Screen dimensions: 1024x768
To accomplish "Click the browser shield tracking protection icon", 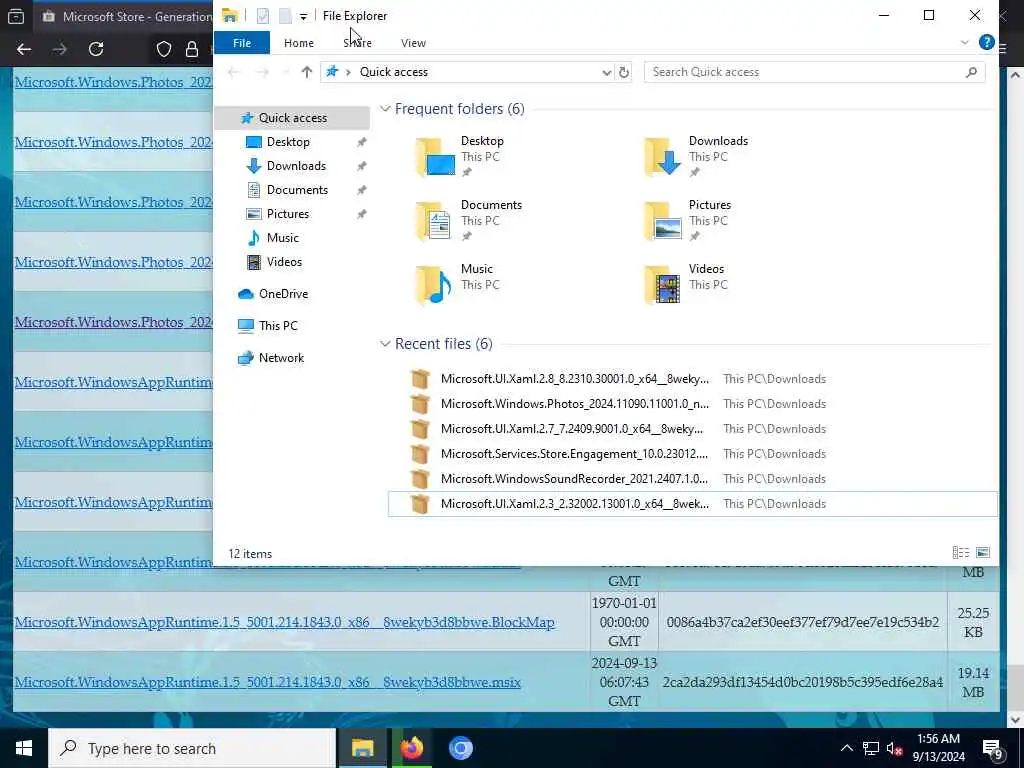I will 164,49.
